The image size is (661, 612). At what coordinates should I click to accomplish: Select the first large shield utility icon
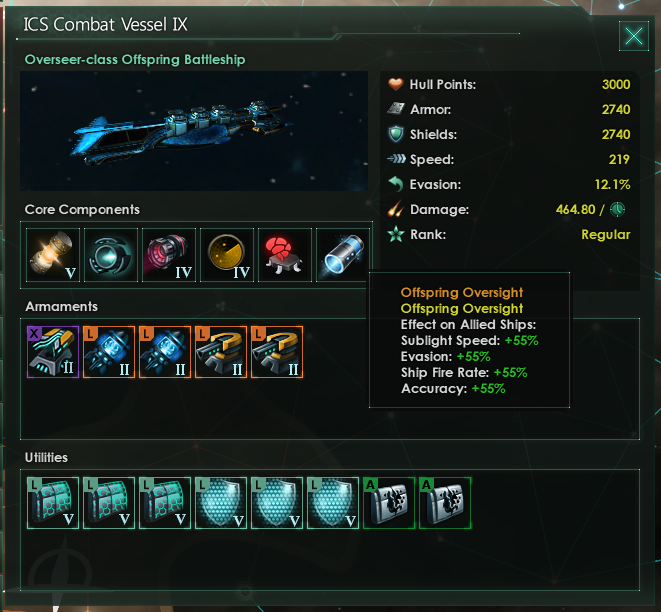221,503
